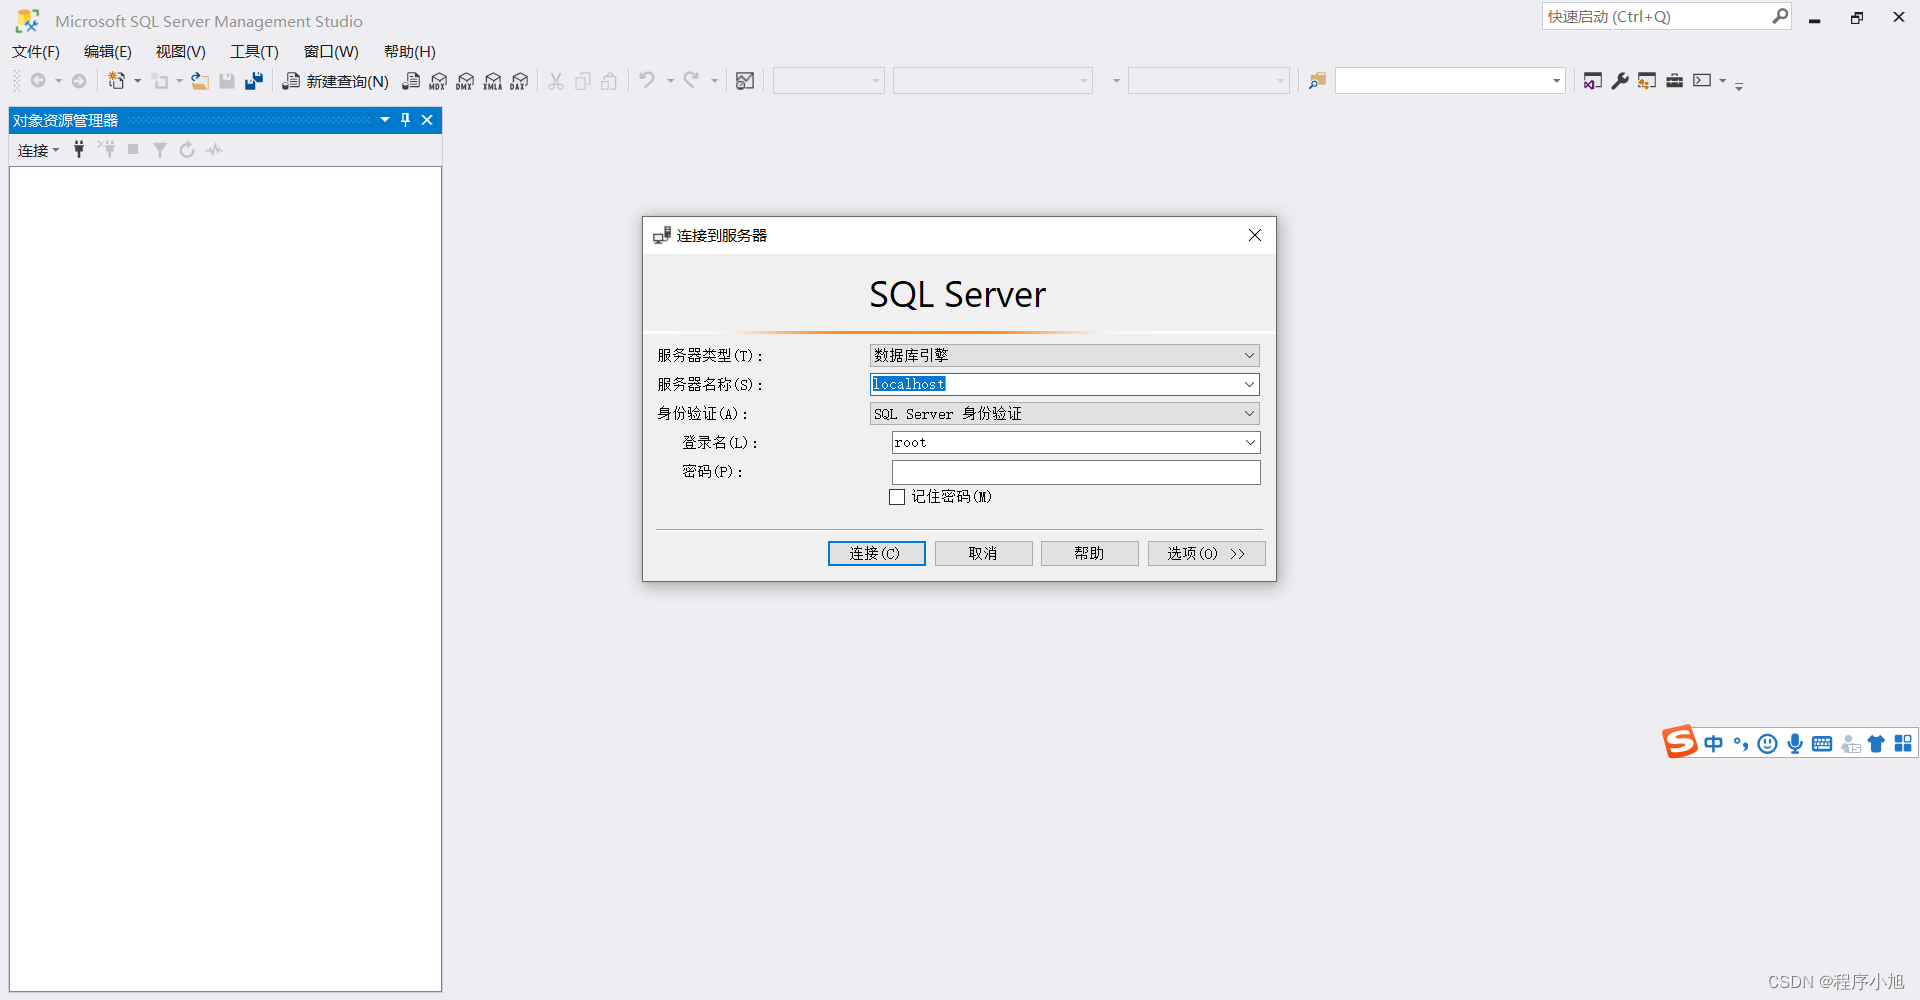Open the Object Explorer window position dropdown

click(x=385, y=120)
